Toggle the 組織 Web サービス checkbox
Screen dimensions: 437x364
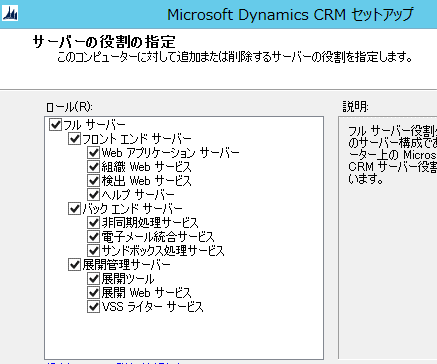(x=94, y=166)
